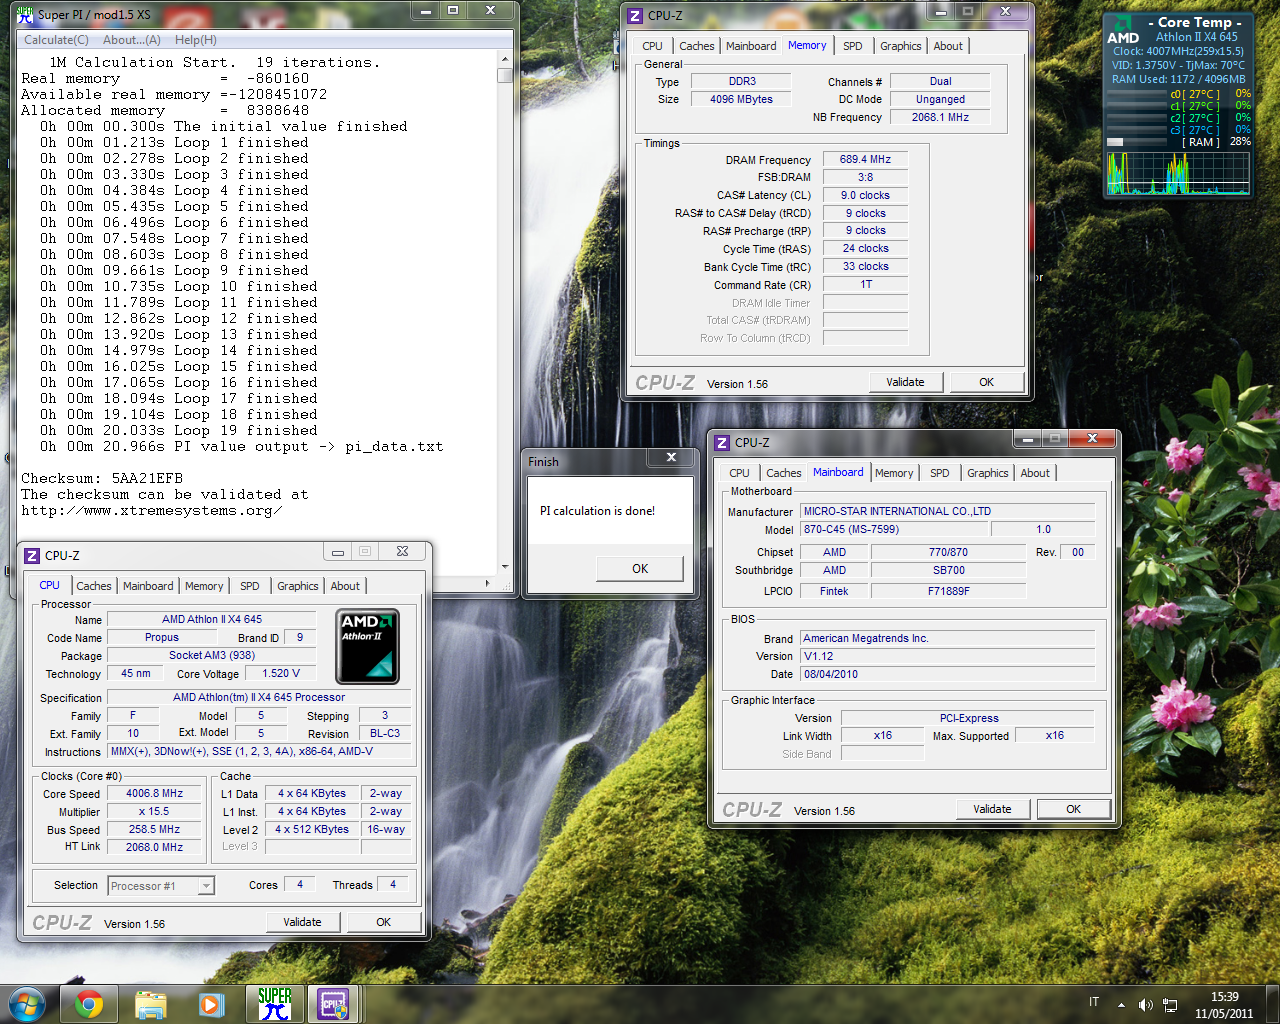Switch to SPD tab in Memory CPU-Z window

(852, 46)
